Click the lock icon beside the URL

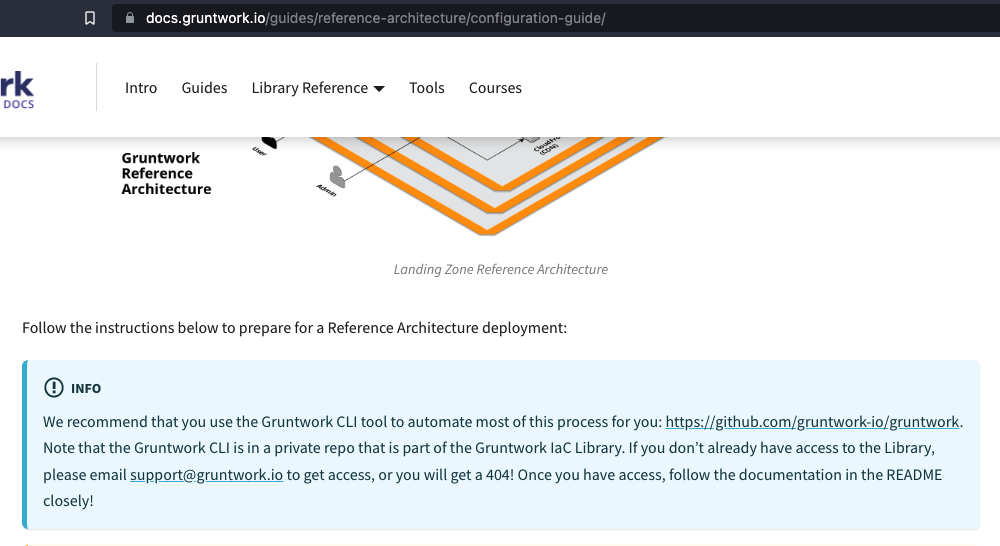pos(130,18)
